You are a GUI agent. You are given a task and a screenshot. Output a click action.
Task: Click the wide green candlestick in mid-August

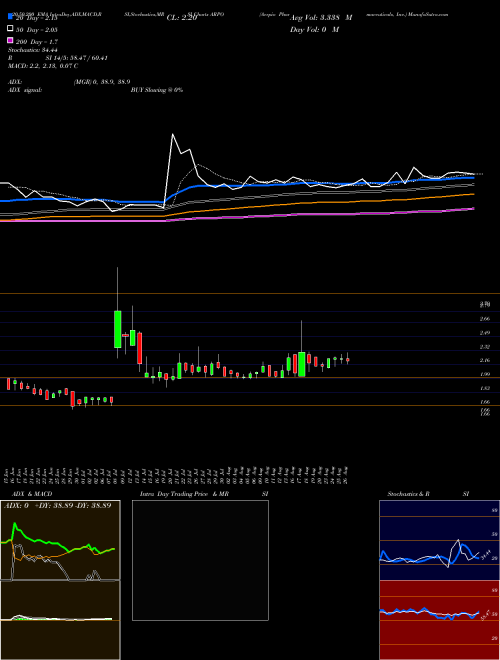301,364
